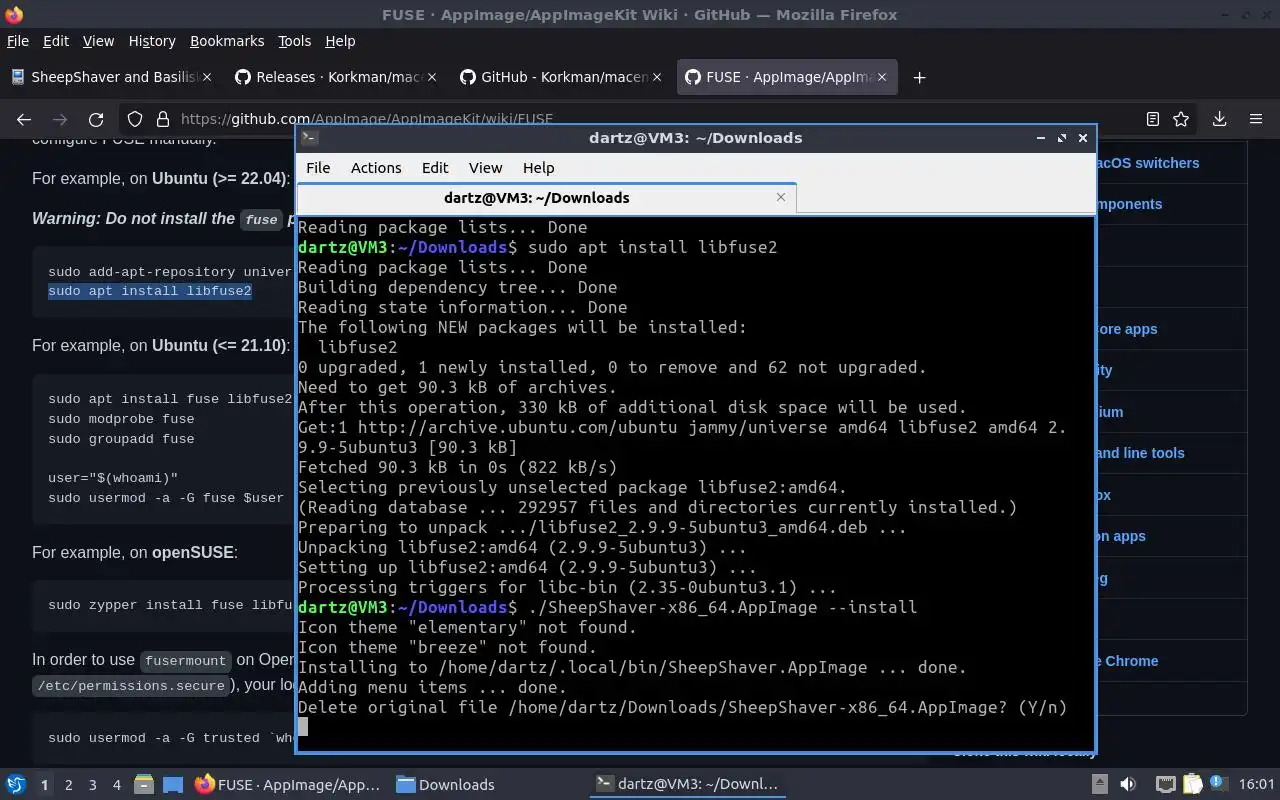
Task: Open the terminal Edit menu
Action: [435, 168]
